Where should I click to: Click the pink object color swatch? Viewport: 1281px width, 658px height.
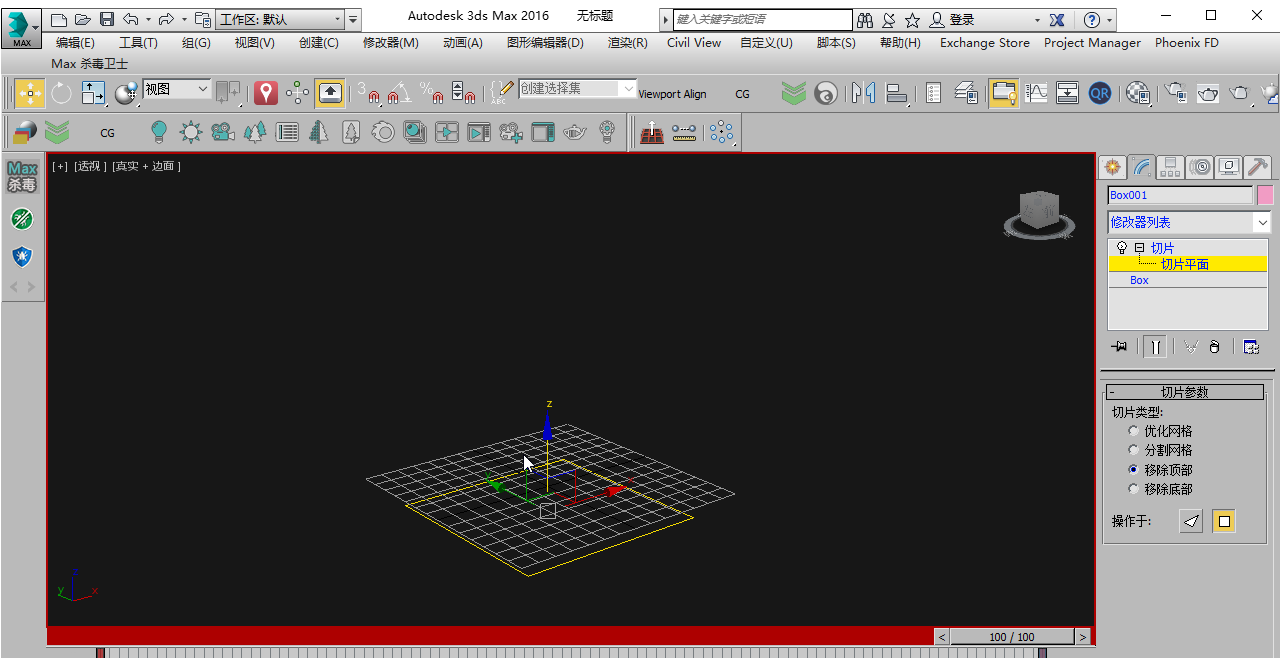coord(1265,195)
